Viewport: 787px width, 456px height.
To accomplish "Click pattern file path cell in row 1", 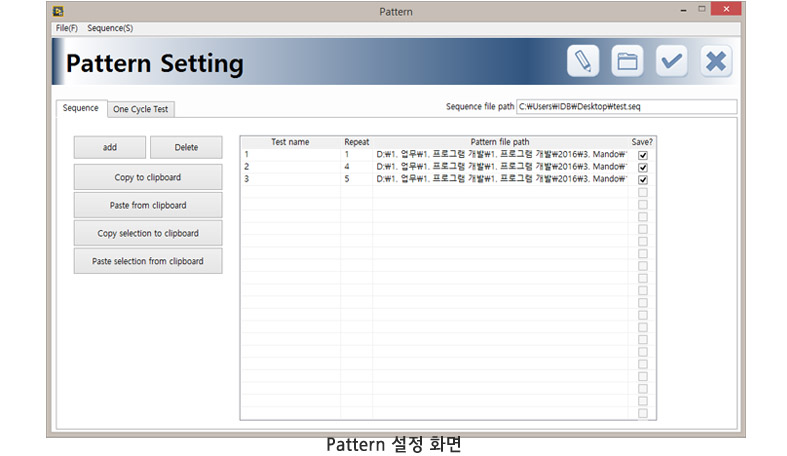I will click(x=500, y=155).
